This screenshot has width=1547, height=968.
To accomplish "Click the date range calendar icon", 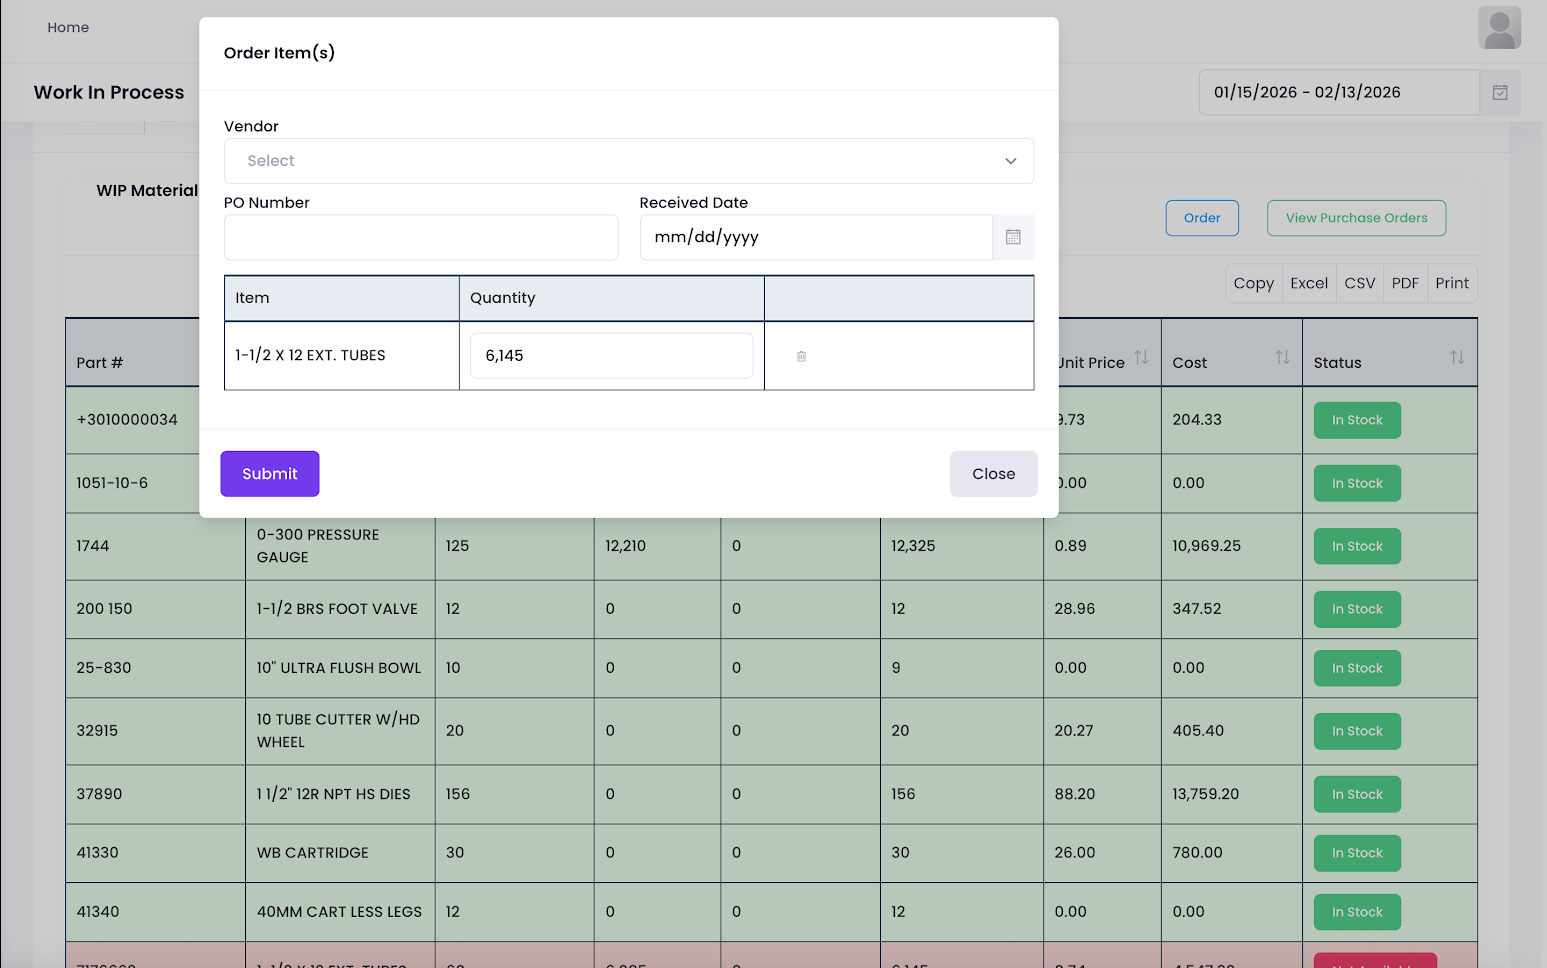I will pyautogui.click(x=1500, y=91).
